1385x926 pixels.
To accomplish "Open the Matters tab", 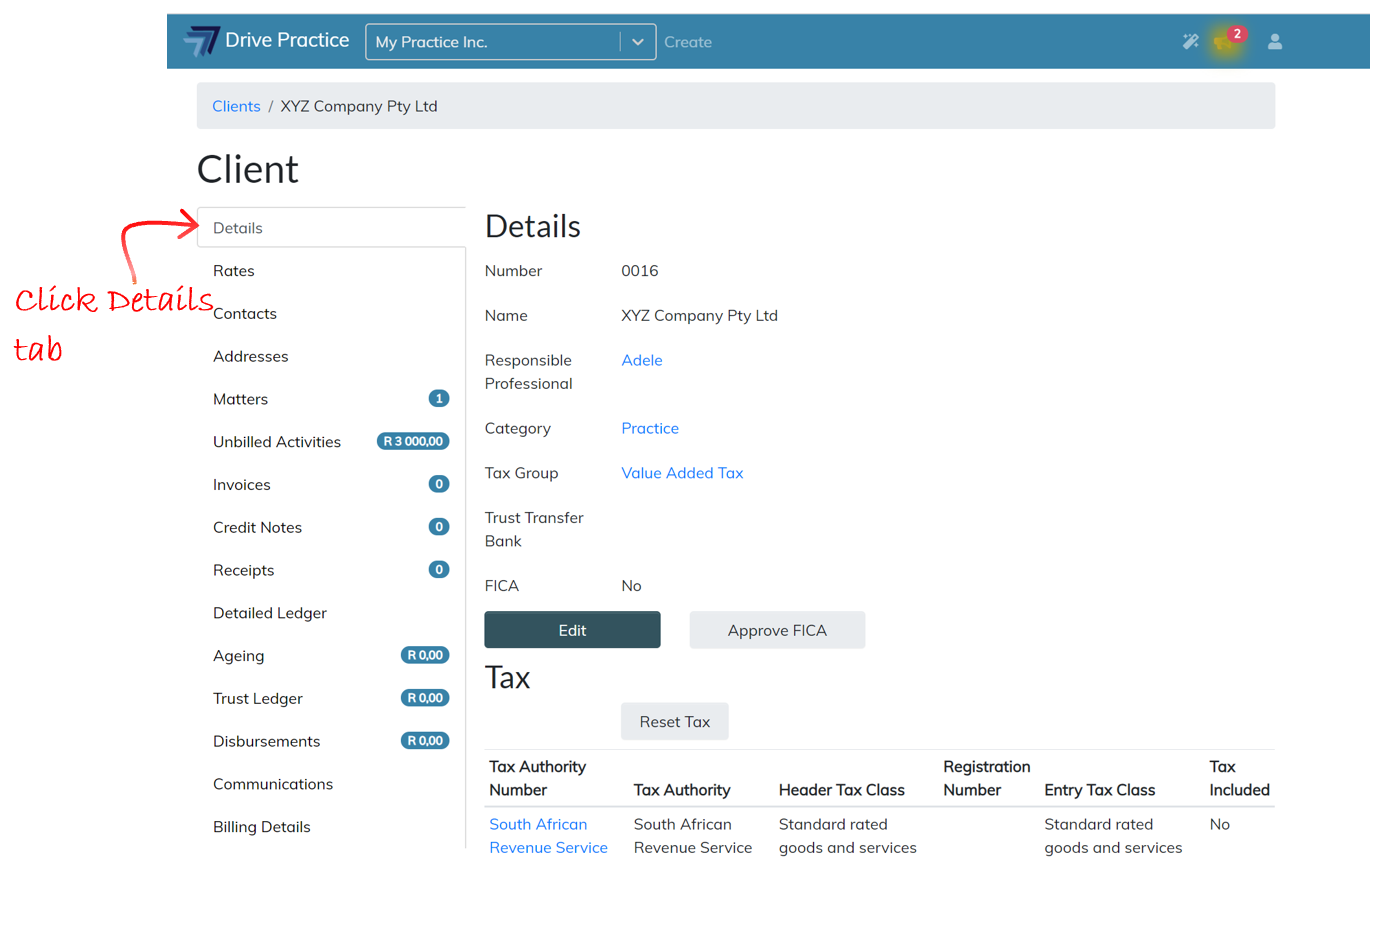I will (x=241, y=399).
